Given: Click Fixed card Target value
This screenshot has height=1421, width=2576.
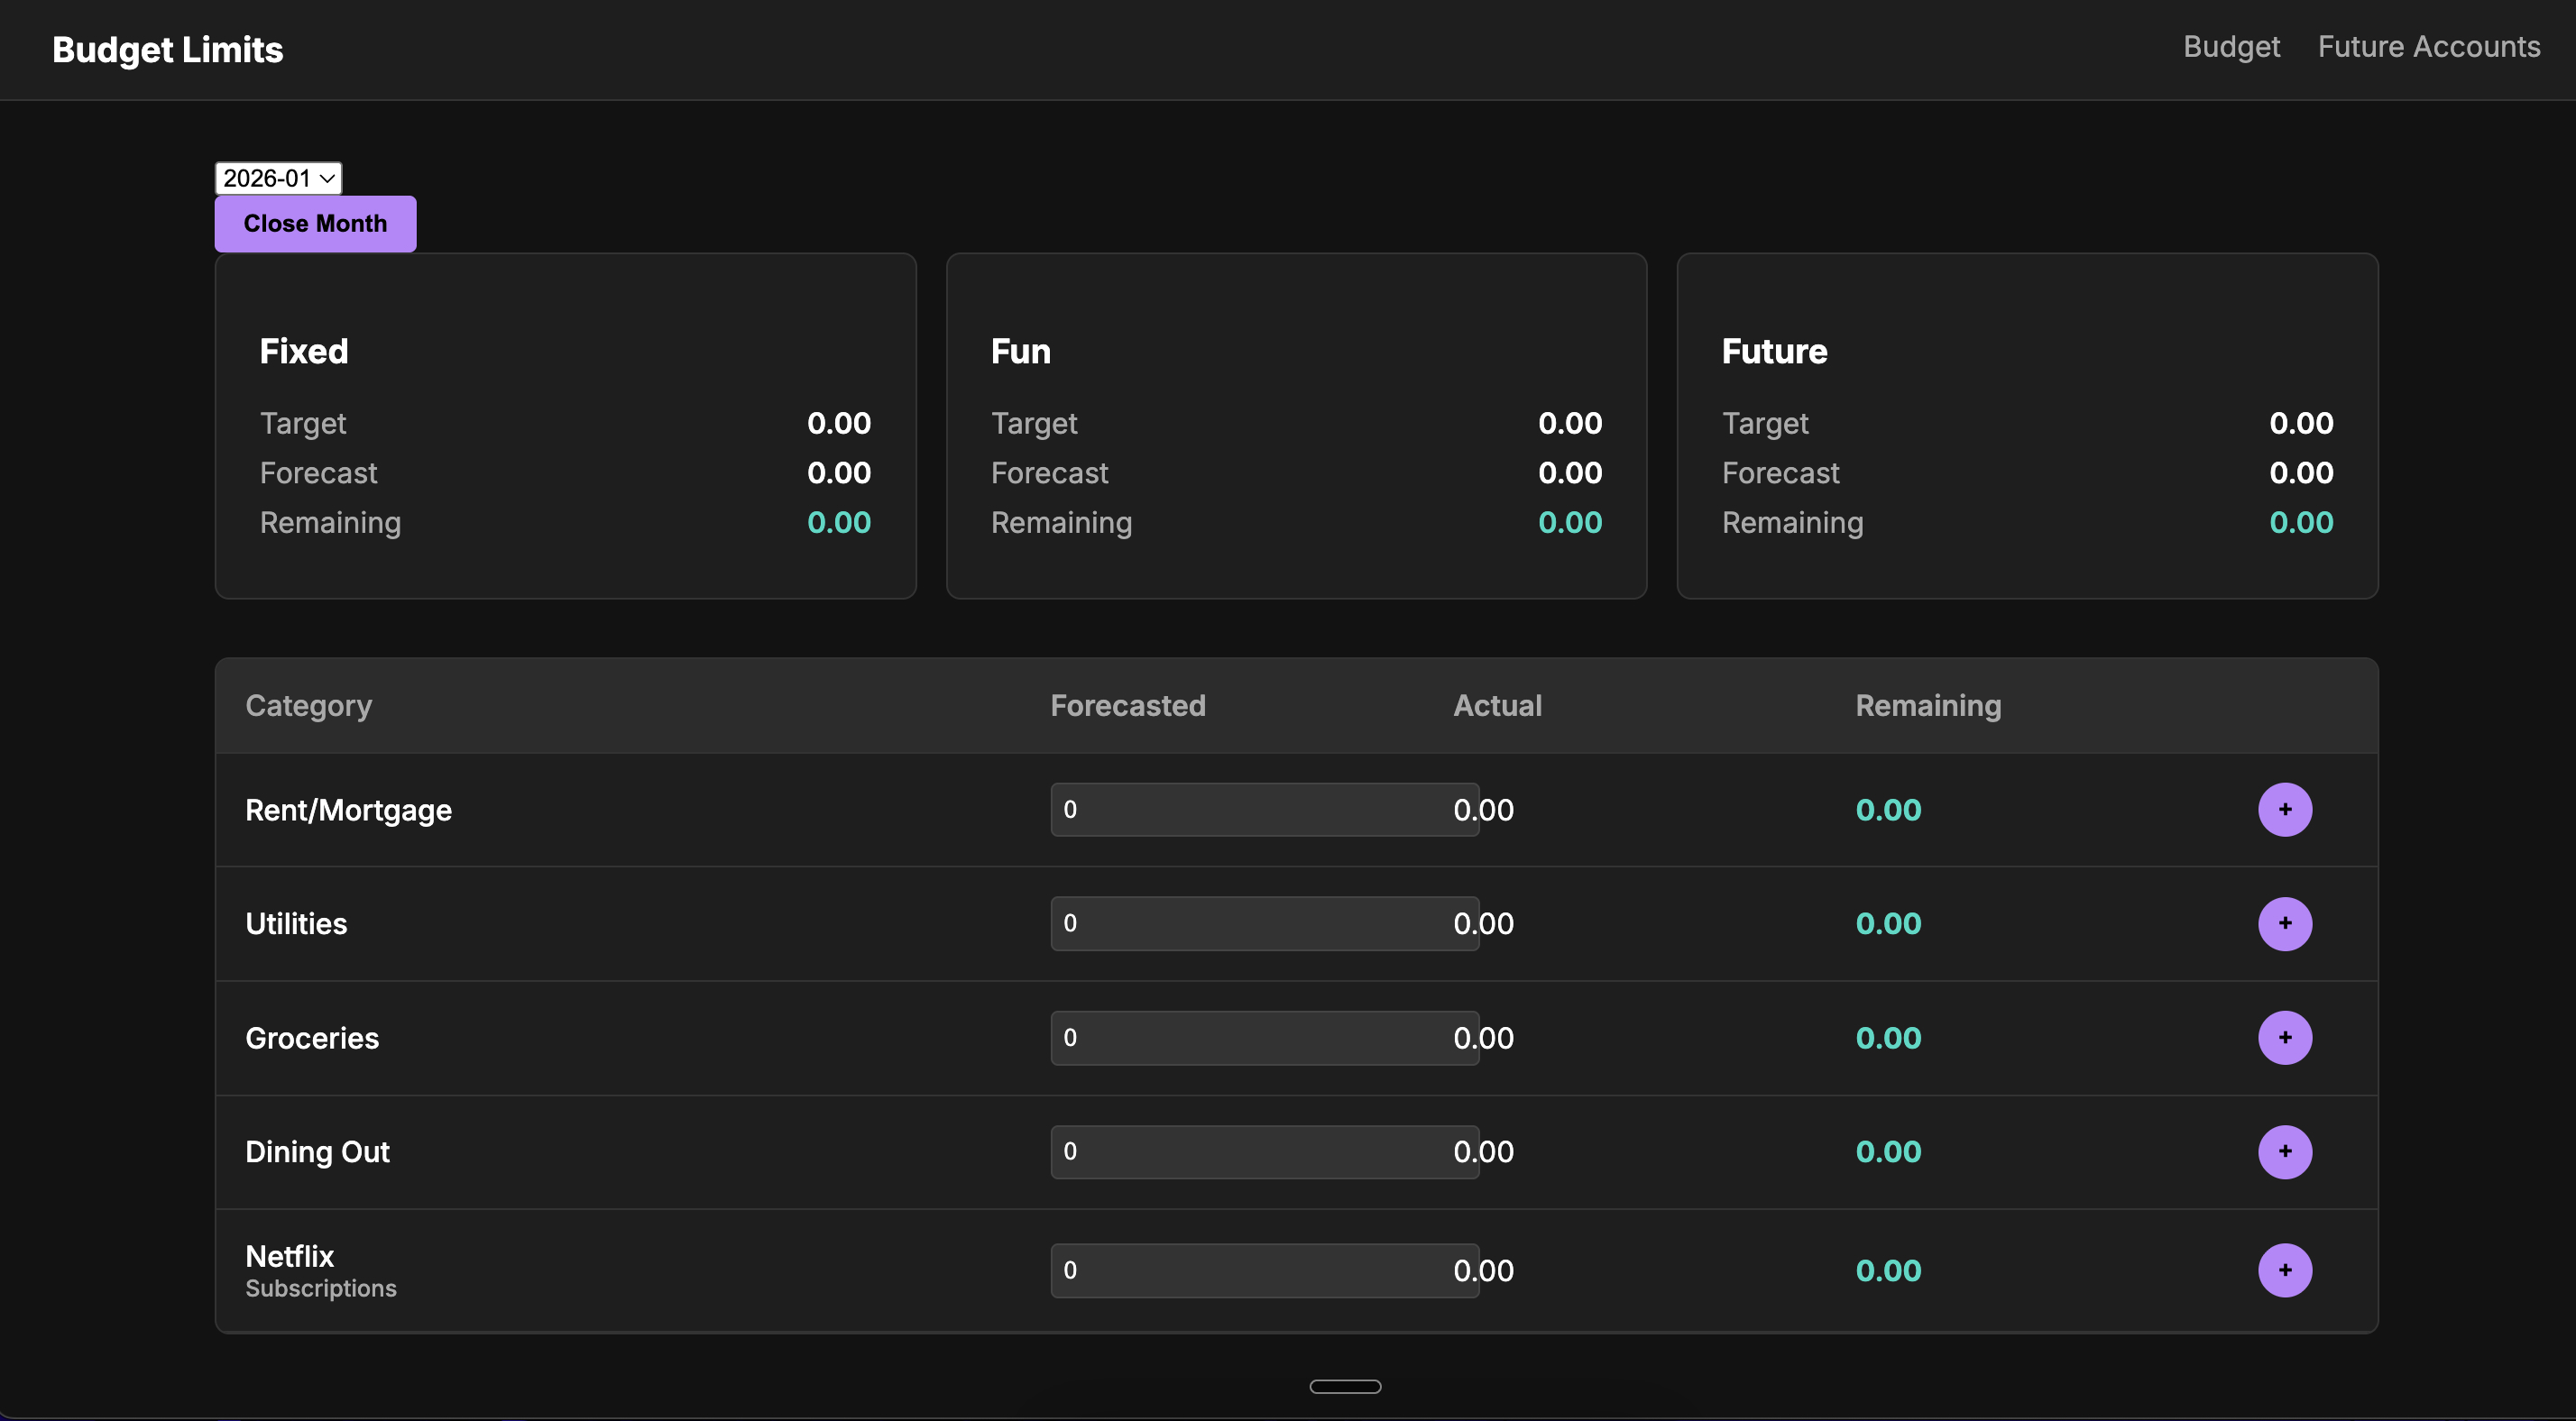Looking at the screenshot, I should (x=838, y=422).
